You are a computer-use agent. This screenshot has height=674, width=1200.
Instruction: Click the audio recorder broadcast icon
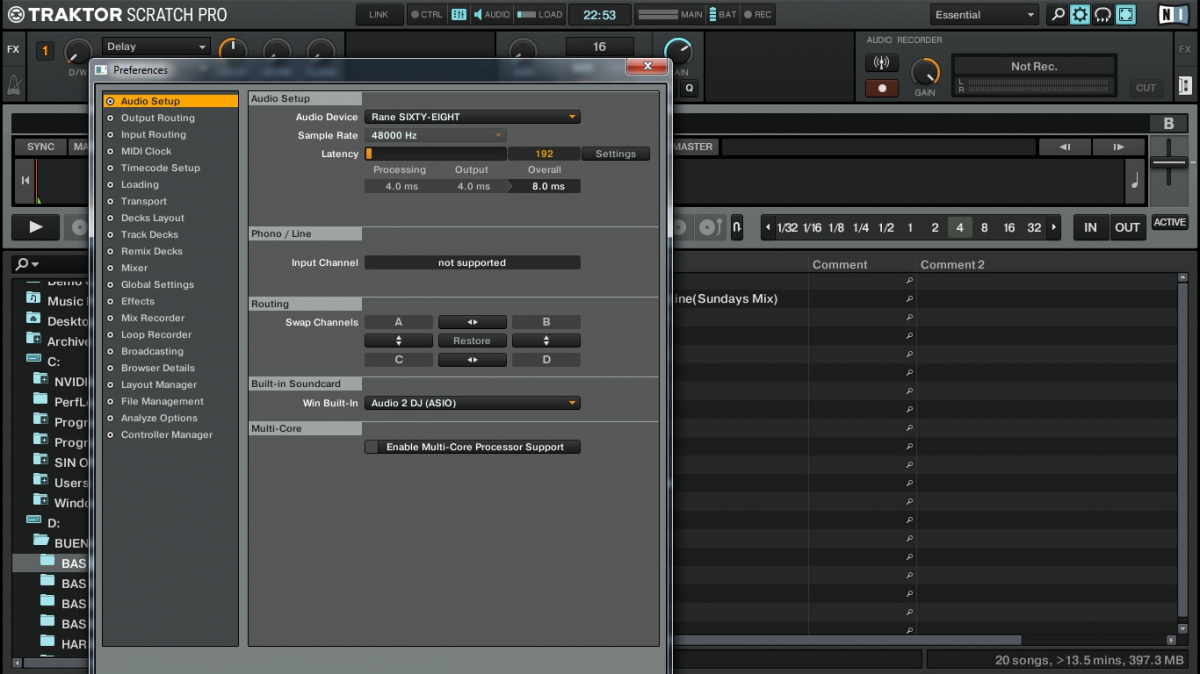[881, 63]
